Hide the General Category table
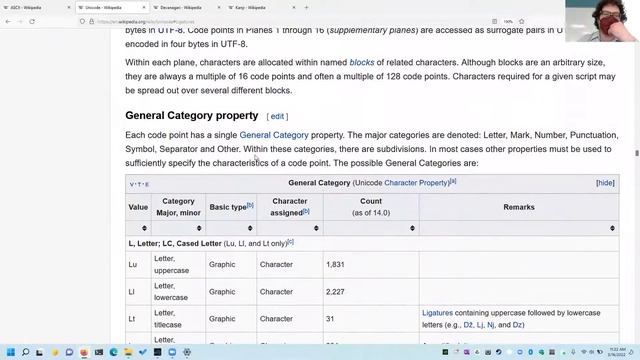Screen dimensions: 640x360 [605, 183]
